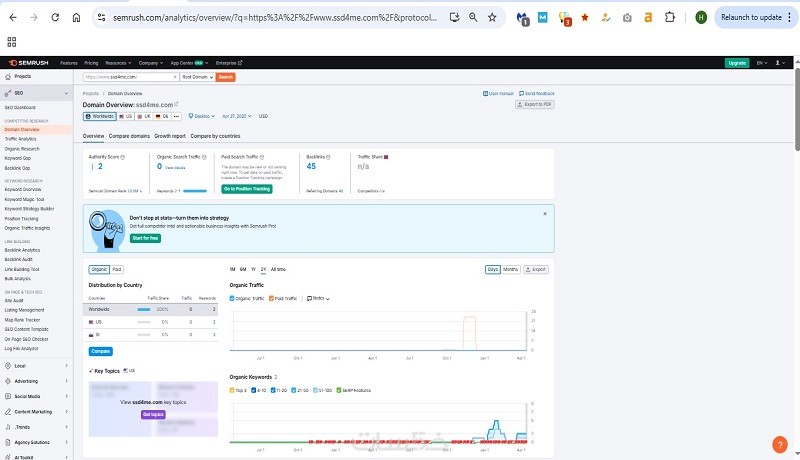
Task: Open the Desktop device dropdown
Action: pyautogui.click(x=202, y=116)
